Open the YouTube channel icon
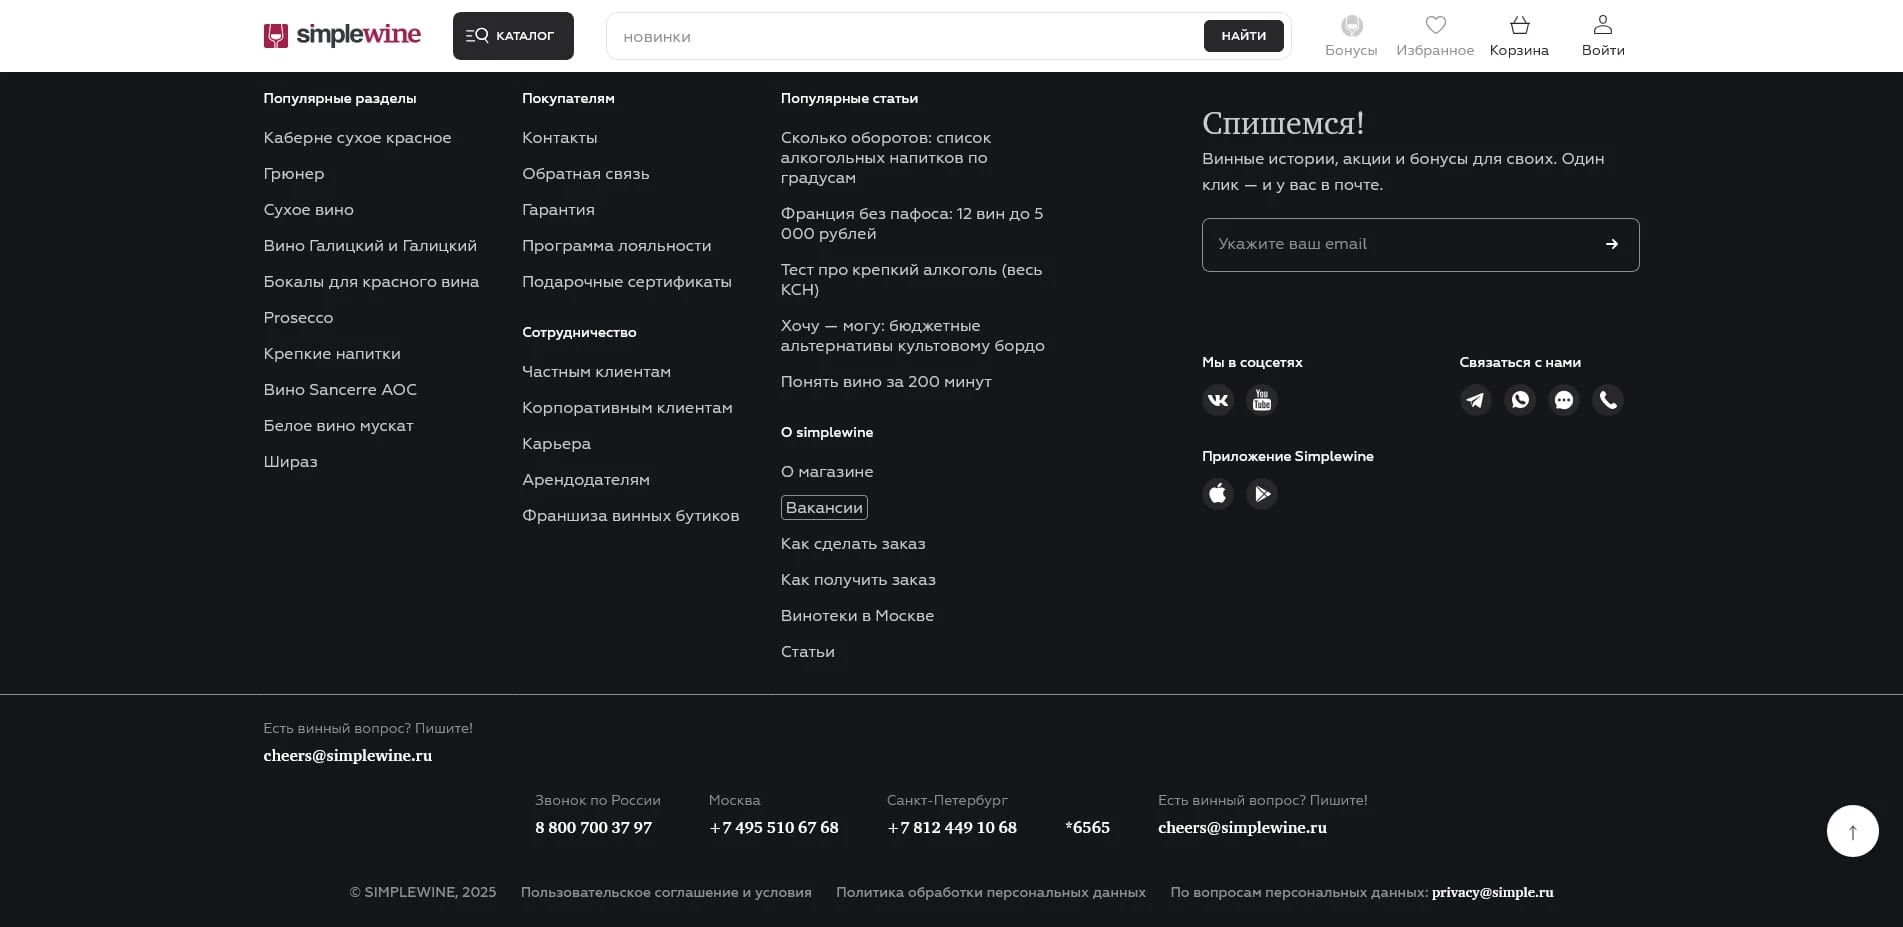The image size is (1903, 927). (x=1261, y=400)
